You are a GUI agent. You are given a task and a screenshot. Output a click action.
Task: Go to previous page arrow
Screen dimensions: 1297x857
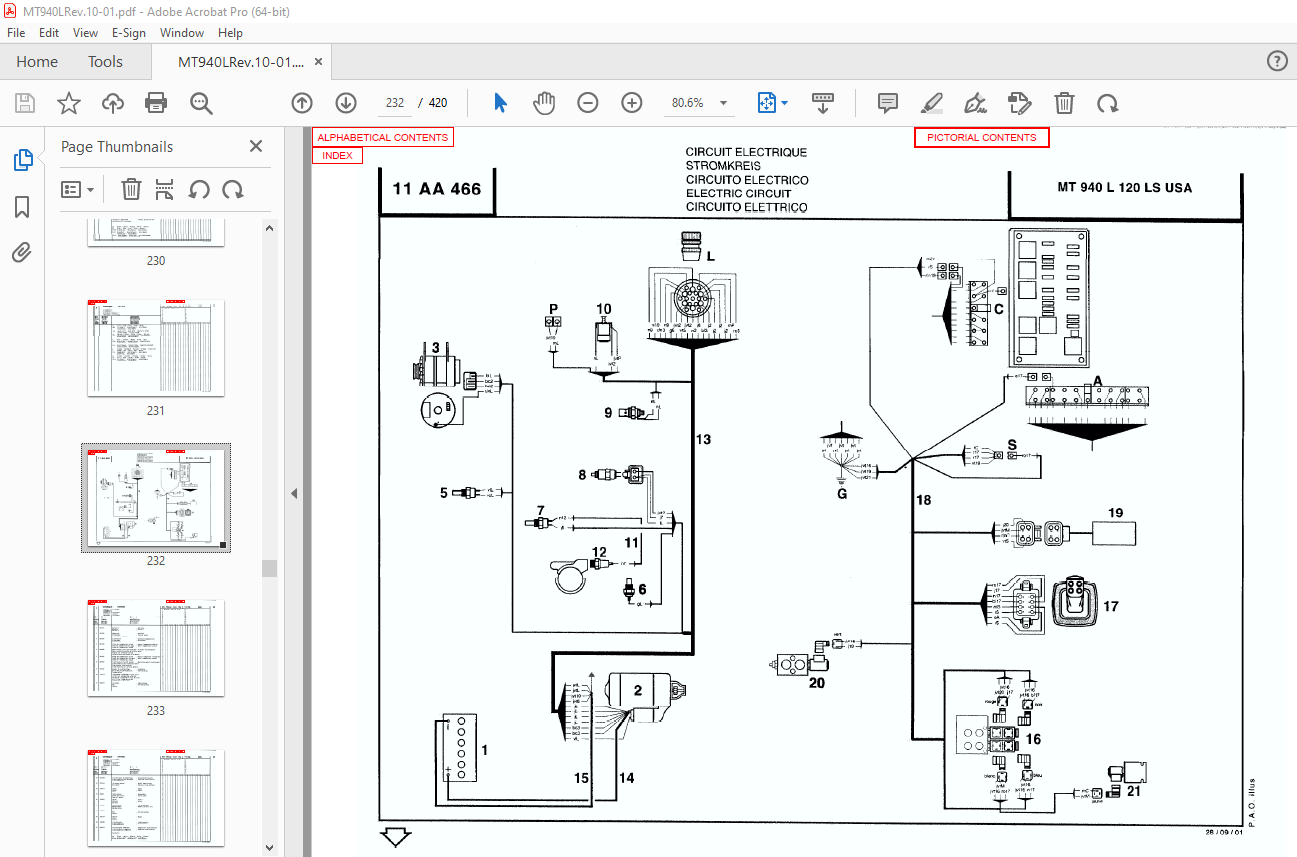302,103
